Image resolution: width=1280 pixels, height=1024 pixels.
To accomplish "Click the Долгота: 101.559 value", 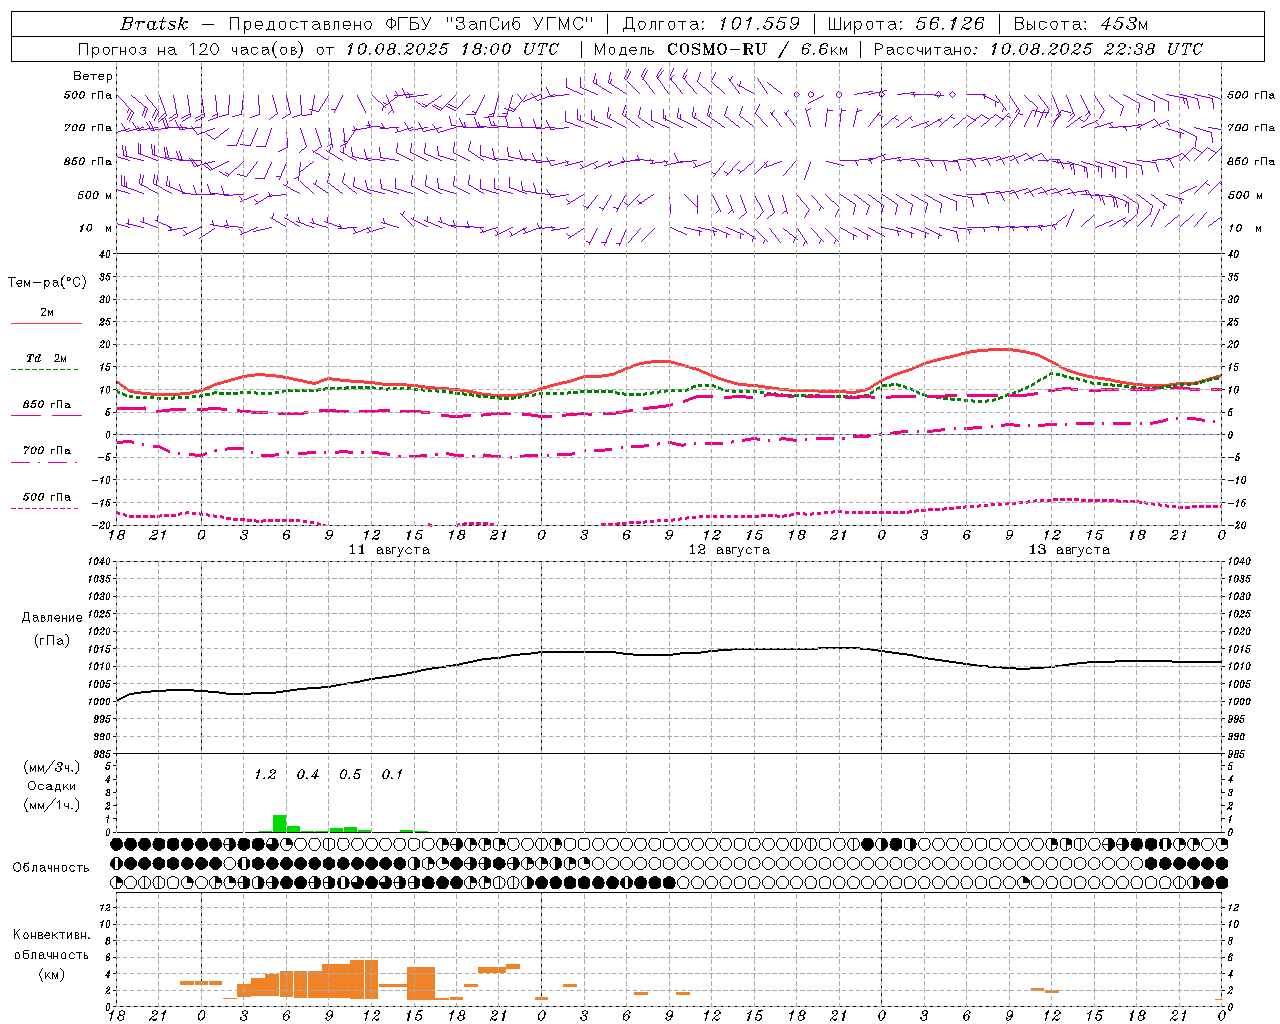I will pyautogui.click(x=711, y=24).
